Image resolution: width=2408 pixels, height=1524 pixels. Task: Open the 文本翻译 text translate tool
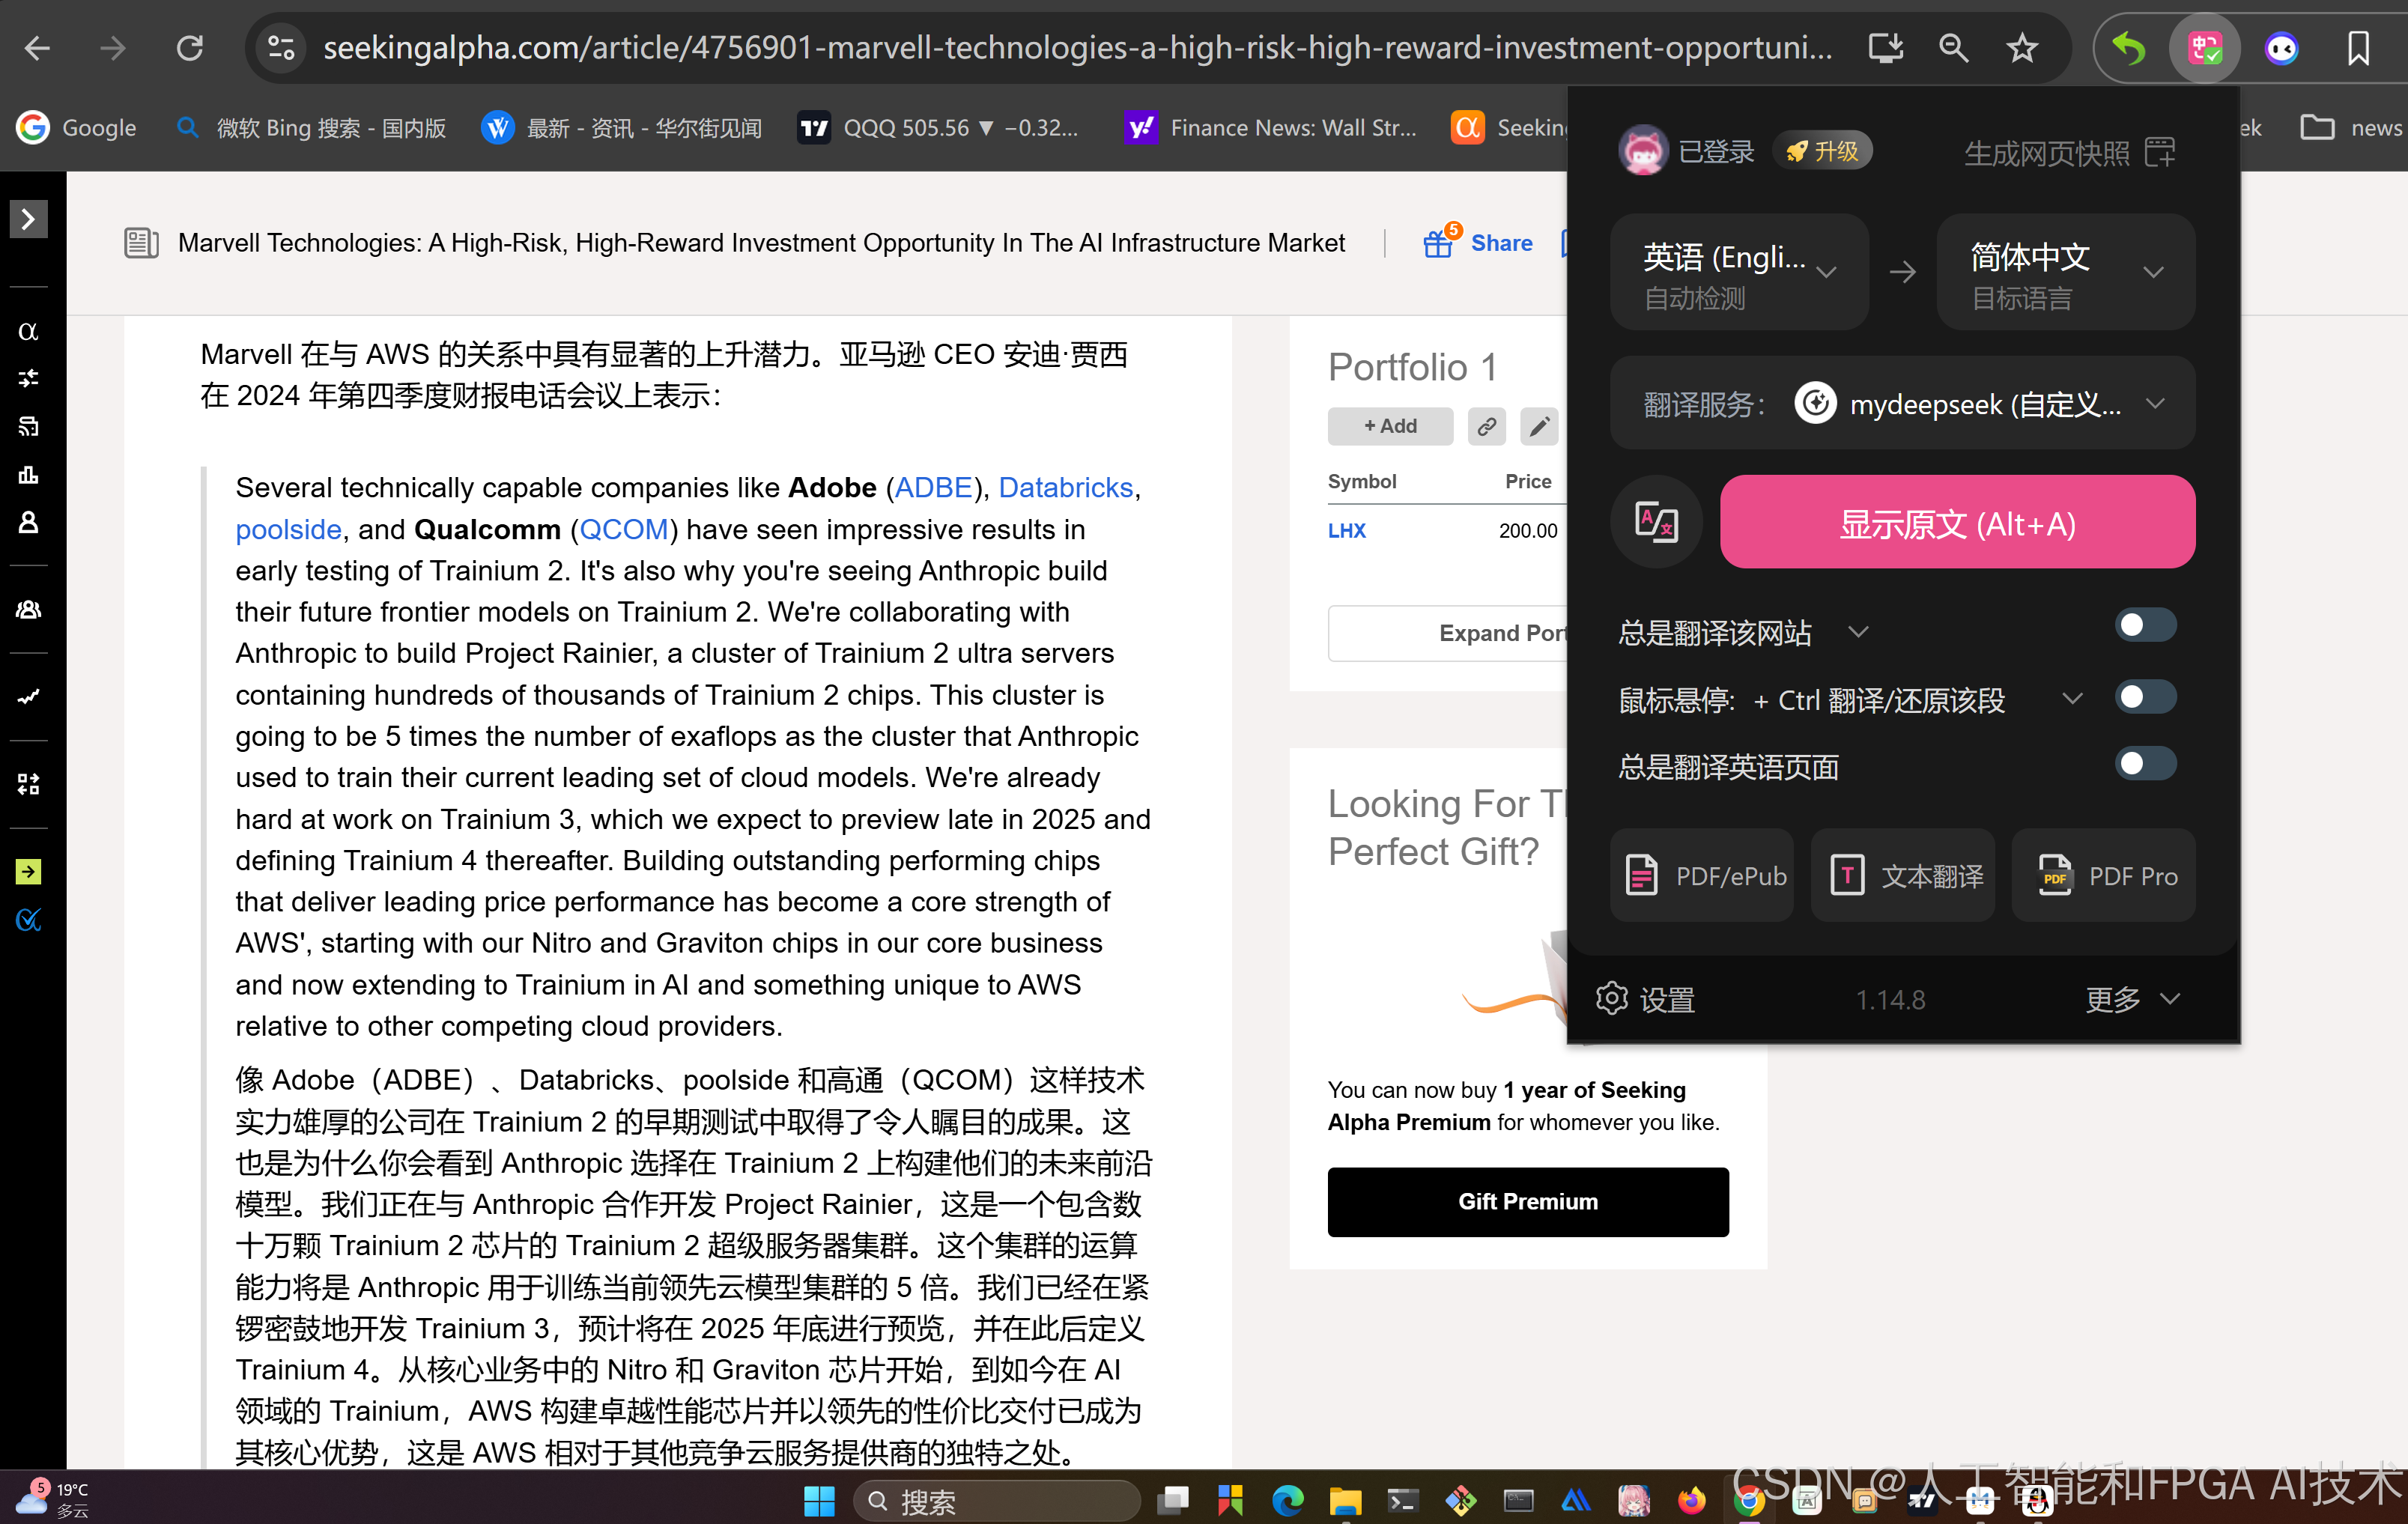point(1903,876)
